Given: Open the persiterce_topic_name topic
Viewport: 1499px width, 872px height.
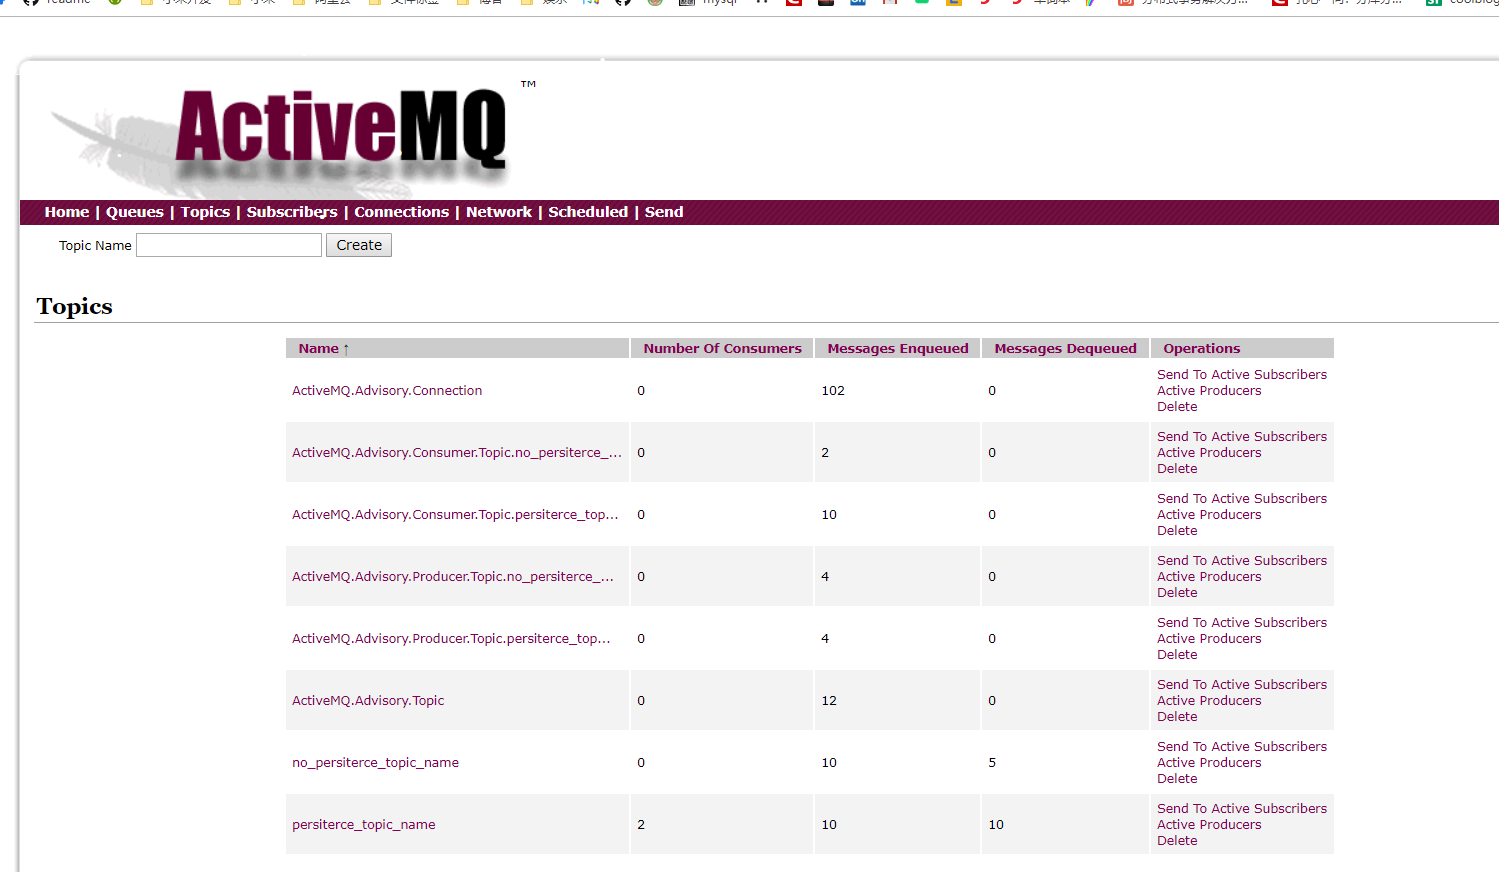Looking at the screenshot, I should click(364, 825).
